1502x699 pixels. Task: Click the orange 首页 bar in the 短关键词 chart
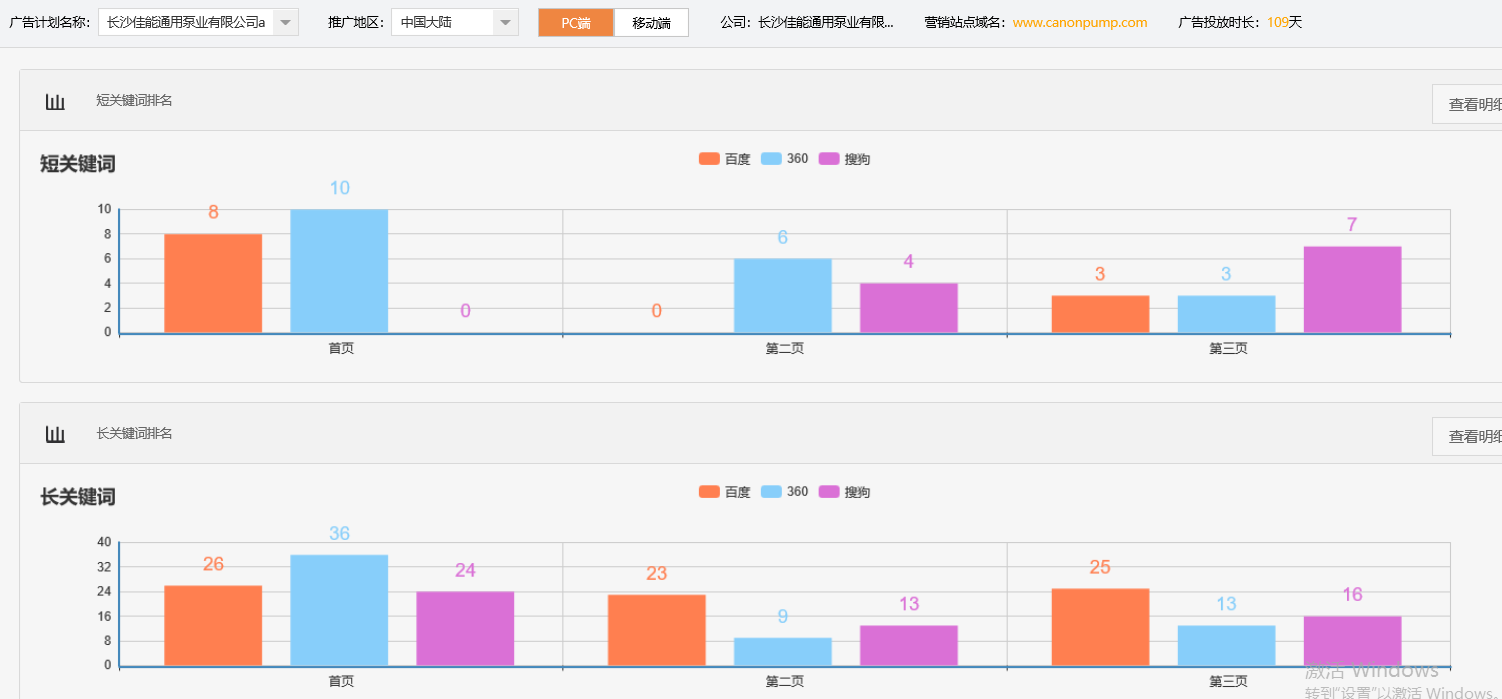tap(212, 285)
